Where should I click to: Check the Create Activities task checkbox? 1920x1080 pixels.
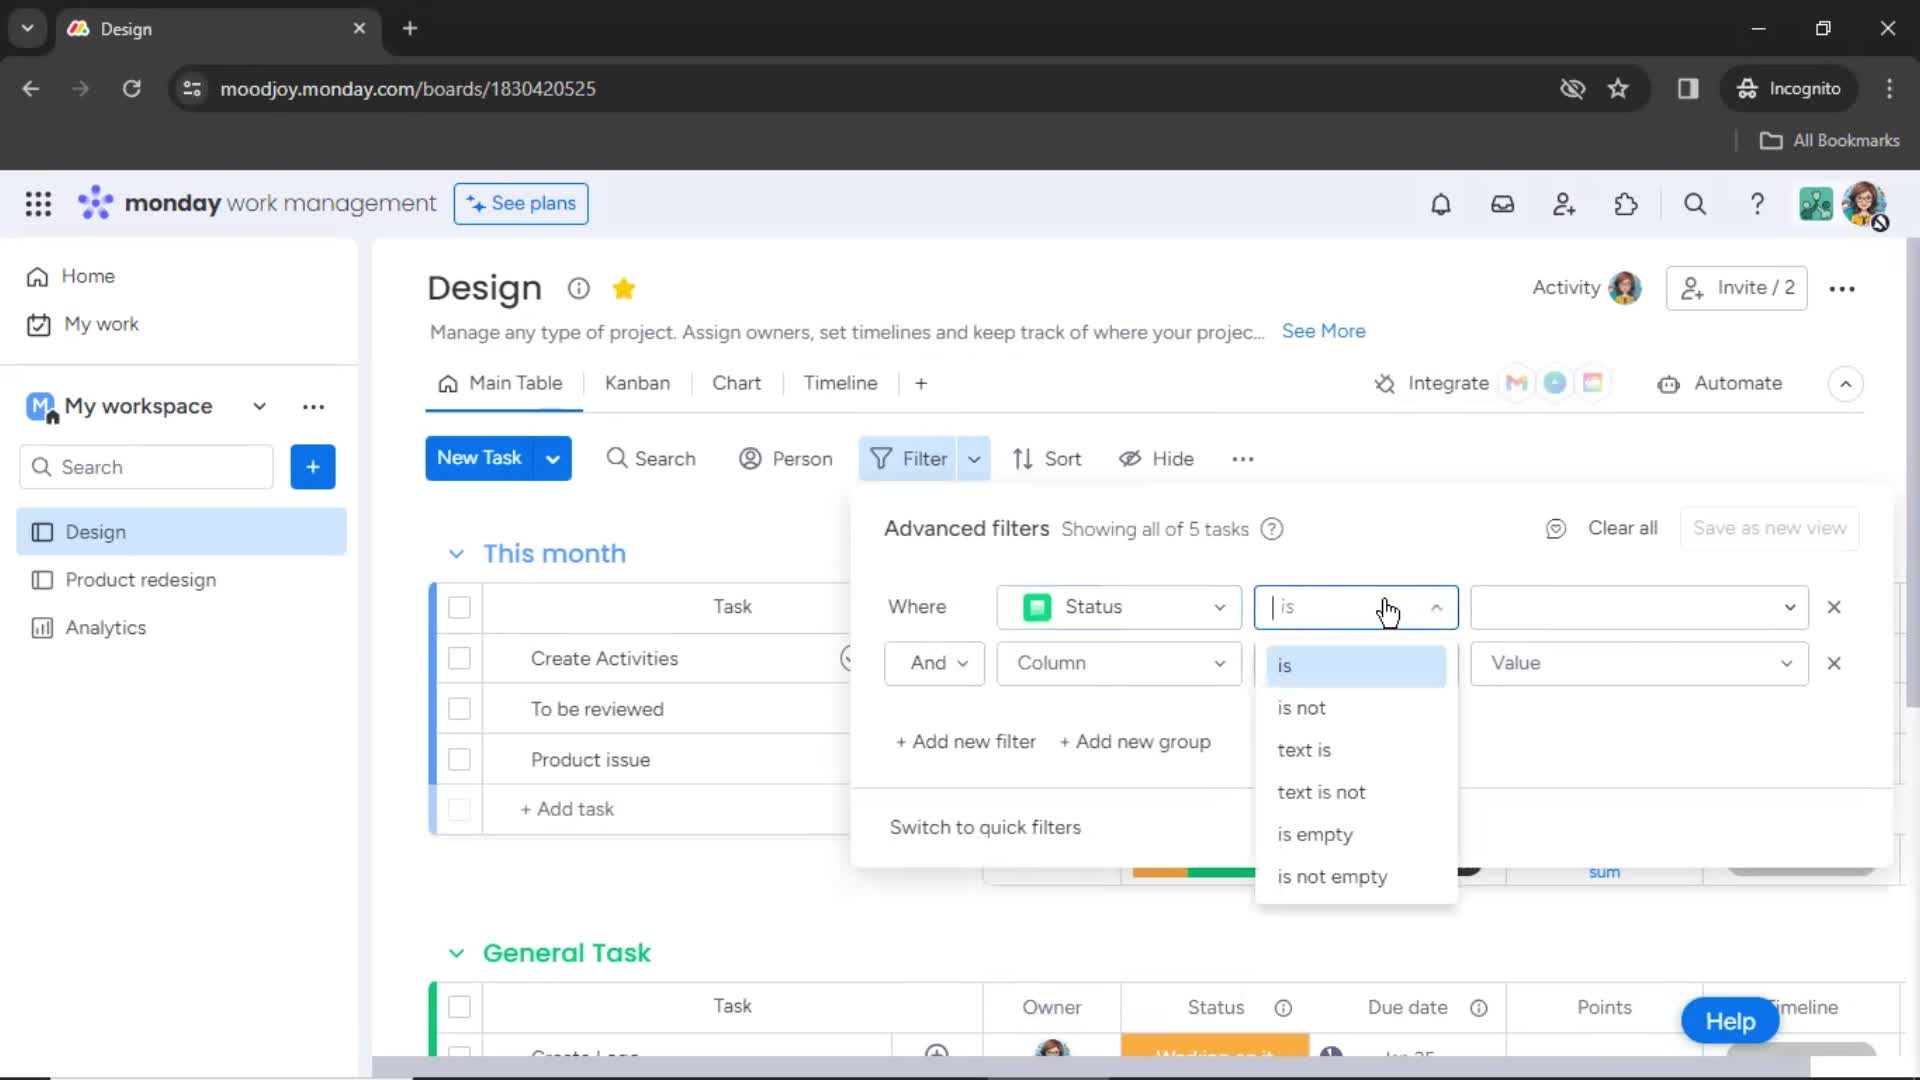[x=459, y=659]
